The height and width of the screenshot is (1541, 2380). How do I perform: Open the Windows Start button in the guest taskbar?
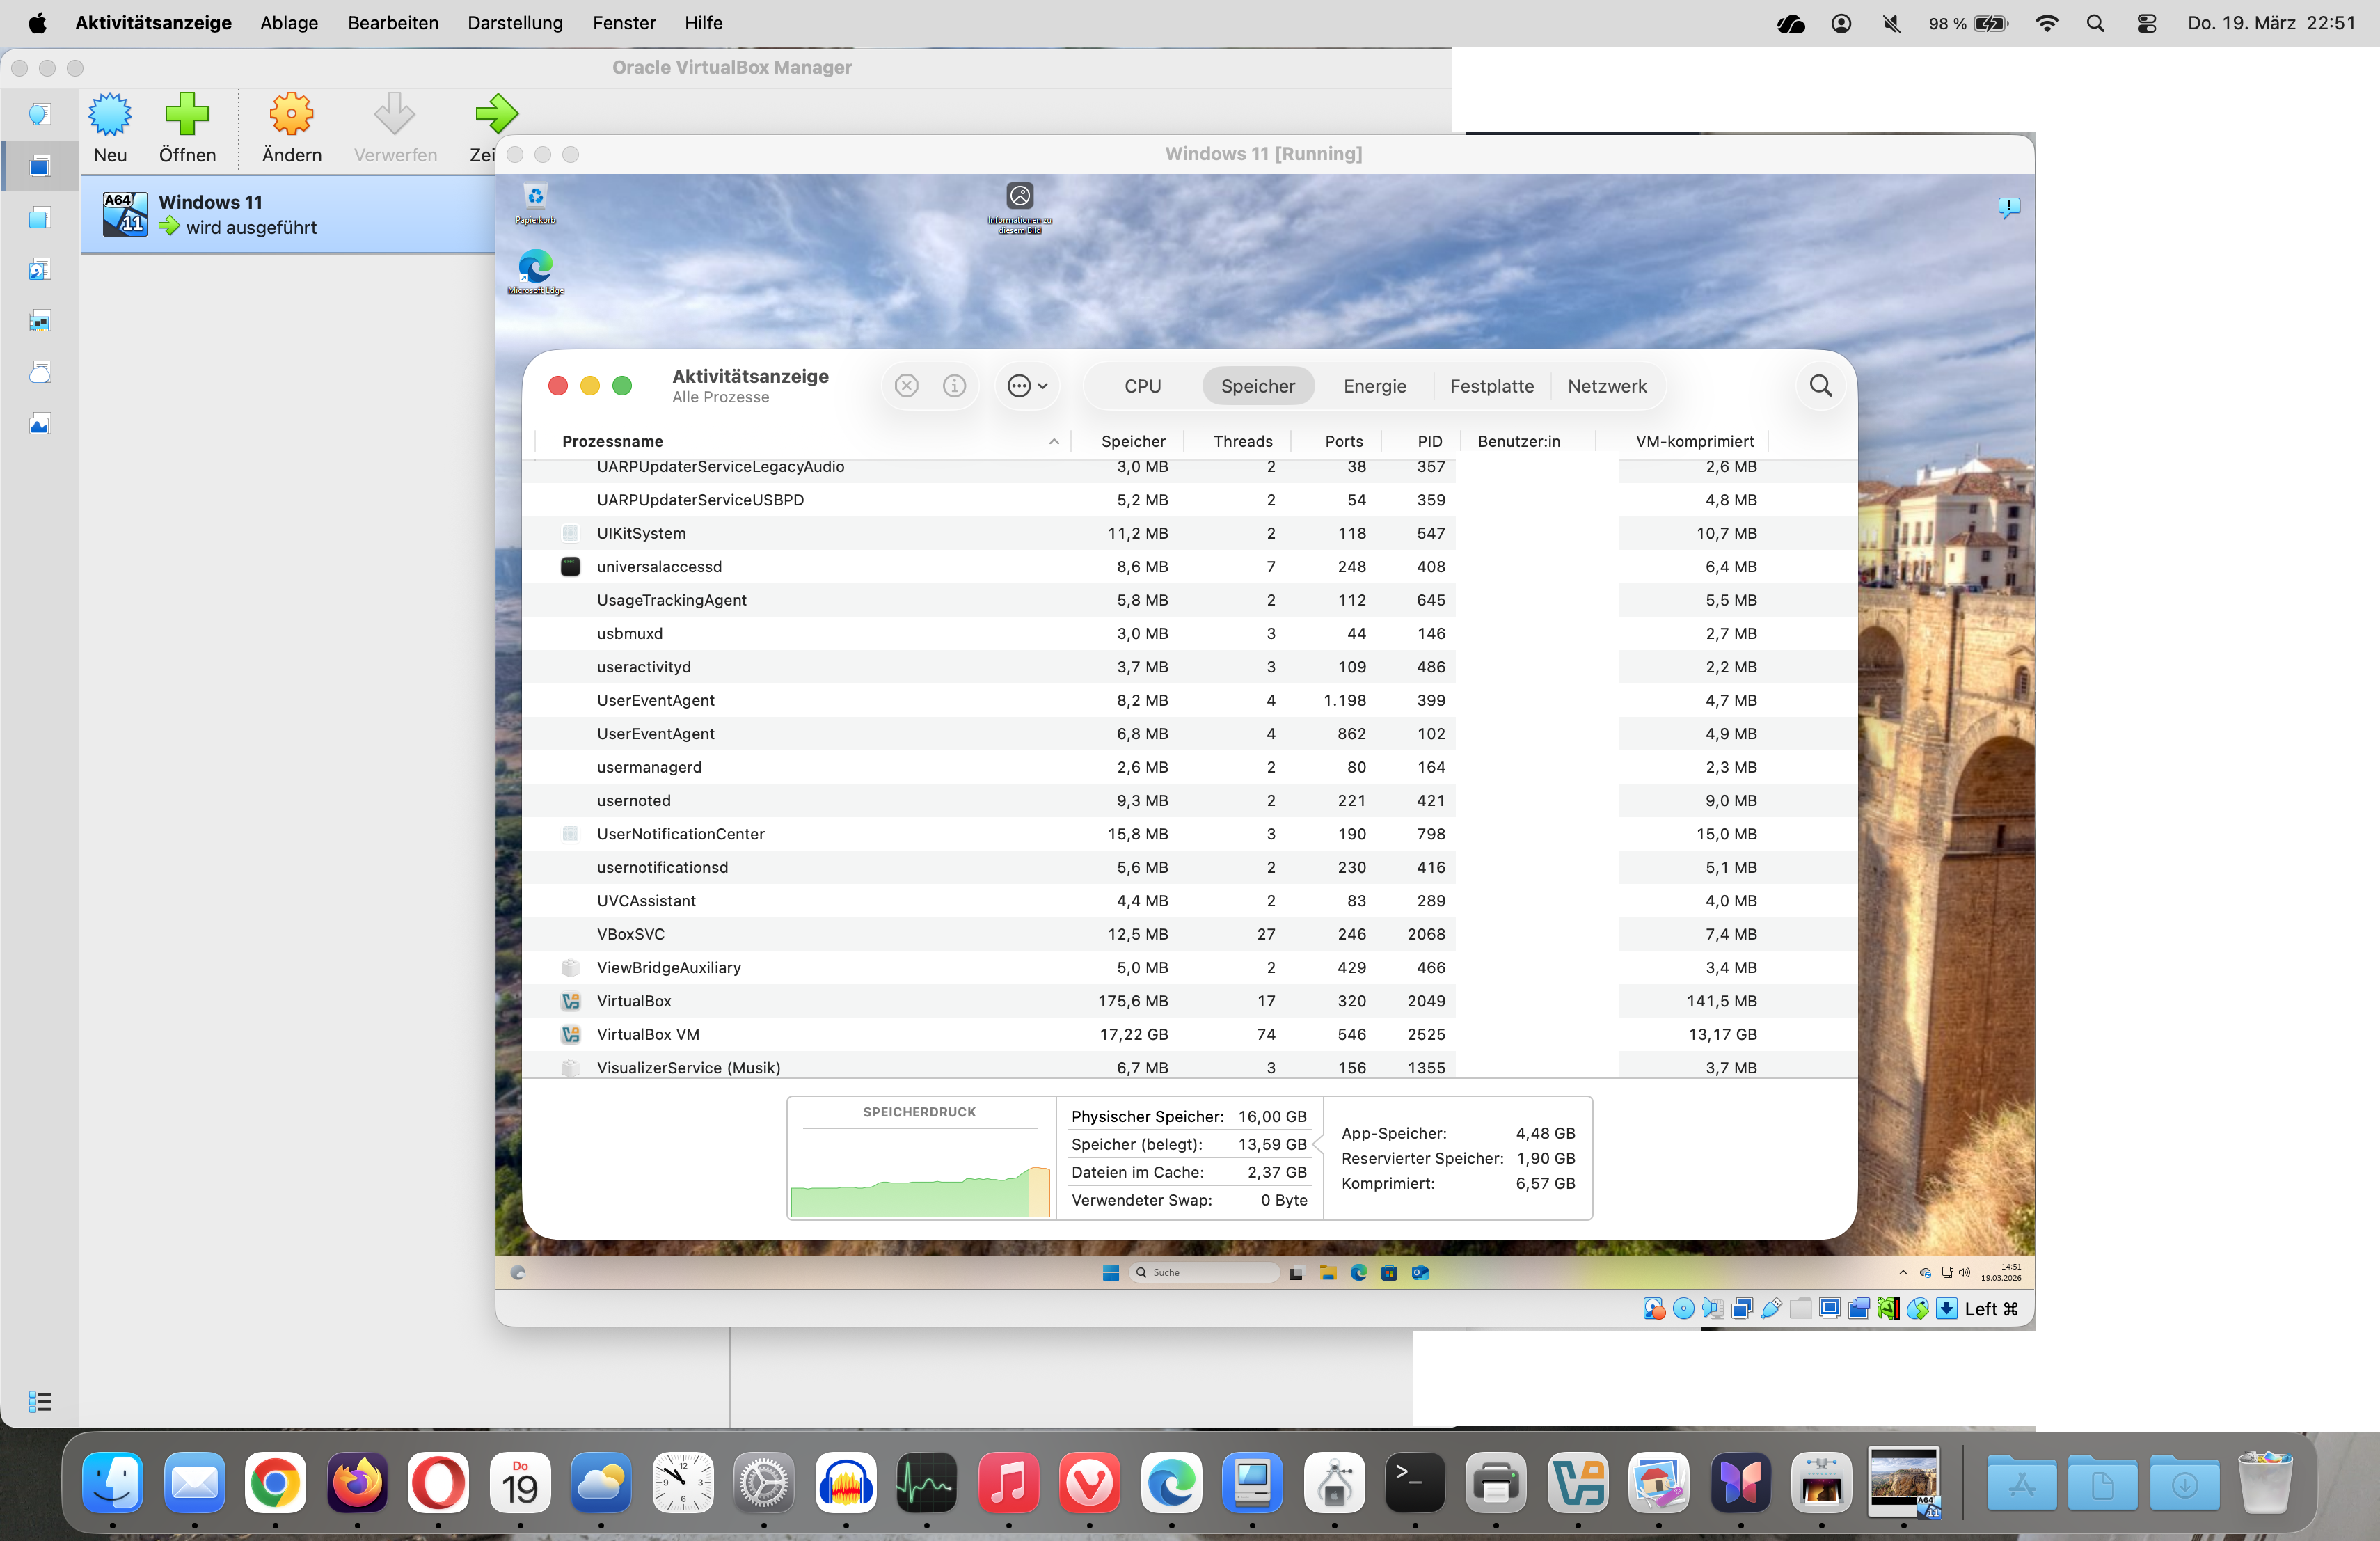tap(1110, 1272)
